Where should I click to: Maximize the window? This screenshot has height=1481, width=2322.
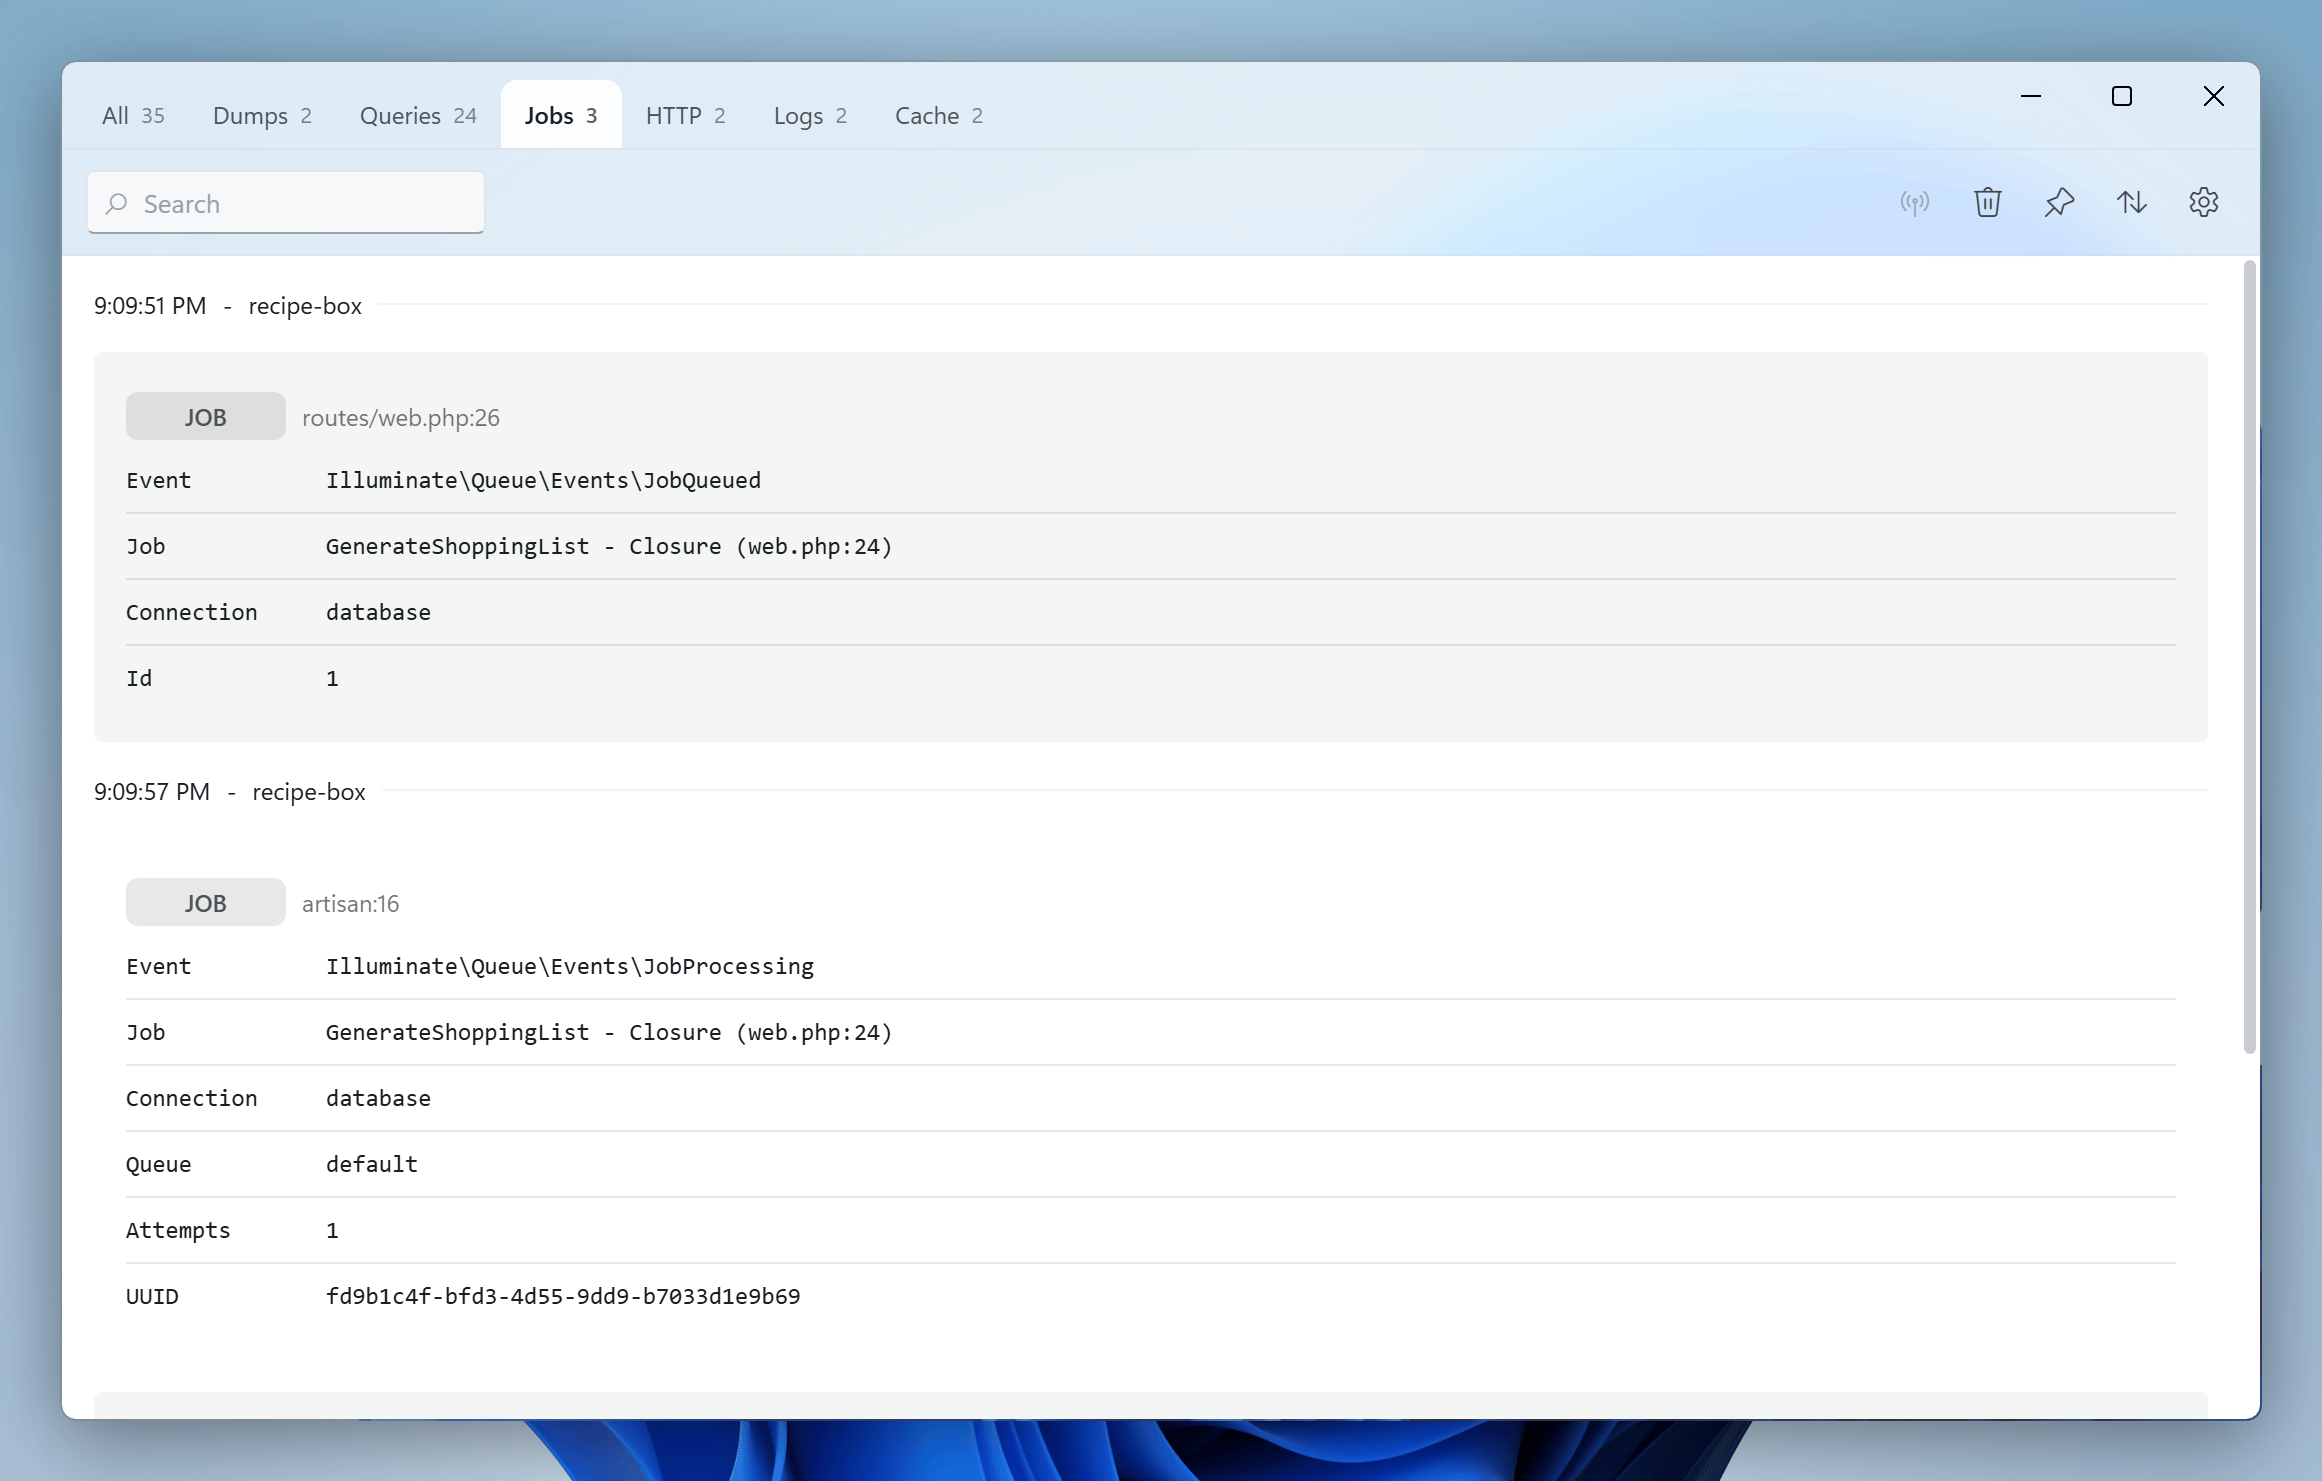pyautogui.click(x=2122, y=96)
